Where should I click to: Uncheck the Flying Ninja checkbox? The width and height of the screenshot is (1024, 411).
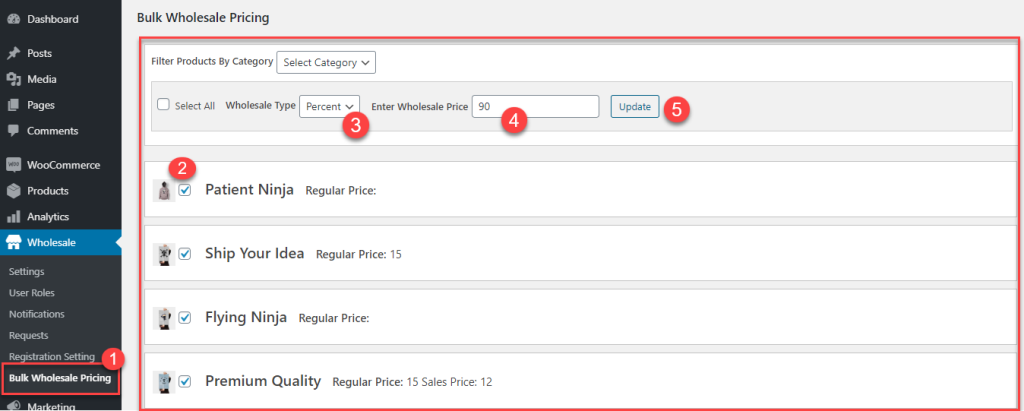185,318
